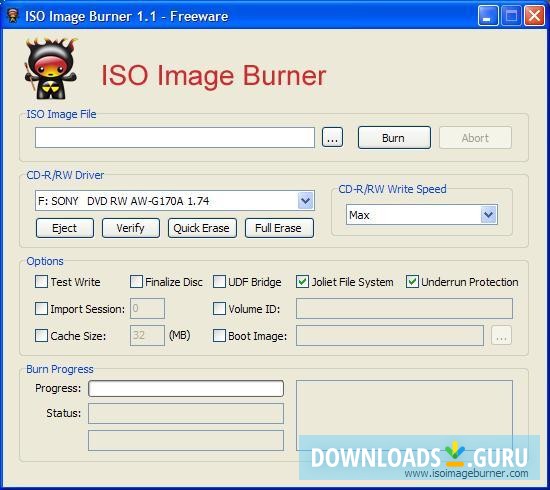Viewport: 550px width, 490px height.
Task: Enable Volume ID checkbox
Action: click(220, 309)
